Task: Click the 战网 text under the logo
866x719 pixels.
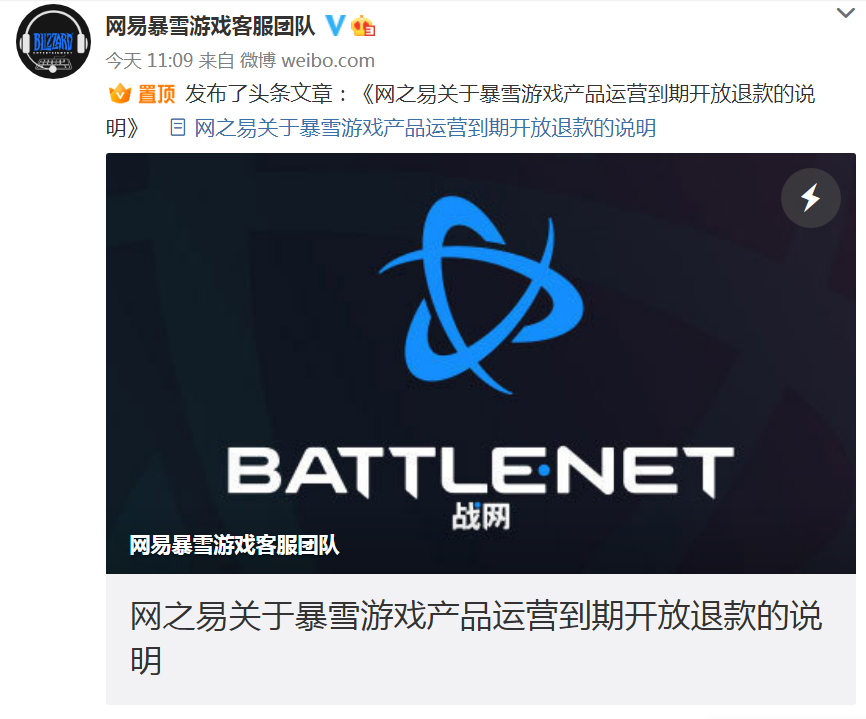Action: coord(480,517)
